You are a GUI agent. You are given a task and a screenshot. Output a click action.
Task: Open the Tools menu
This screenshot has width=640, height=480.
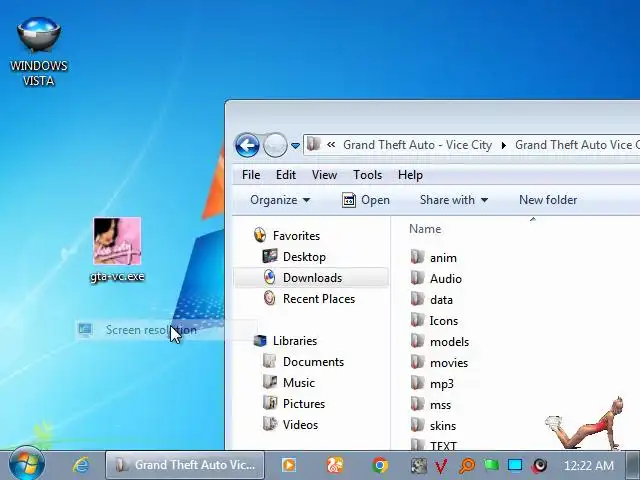coord(368,175)
